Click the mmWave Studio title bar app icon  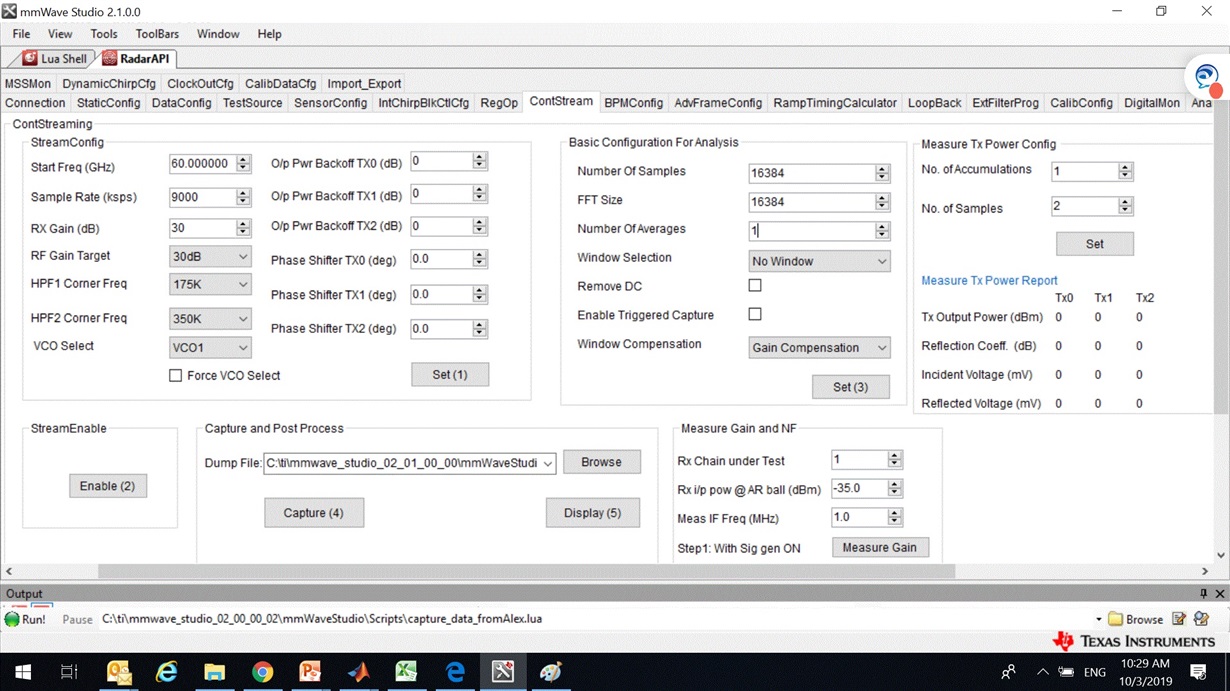10,12
